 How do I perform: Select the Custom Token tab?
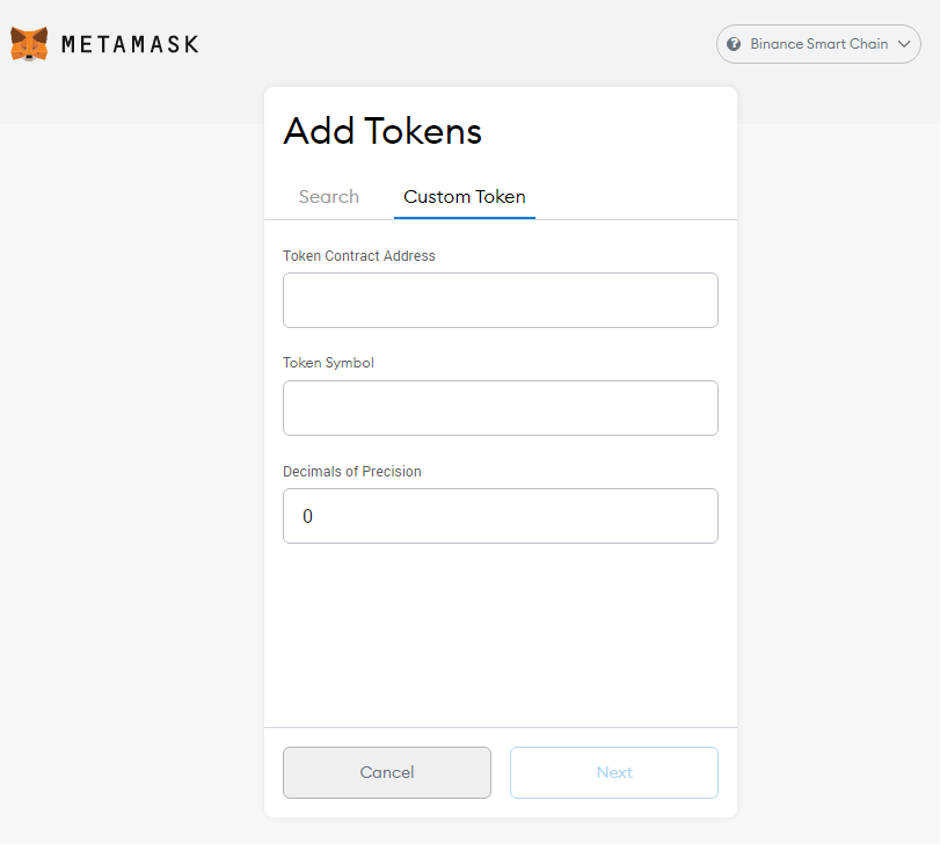[464, 197]
